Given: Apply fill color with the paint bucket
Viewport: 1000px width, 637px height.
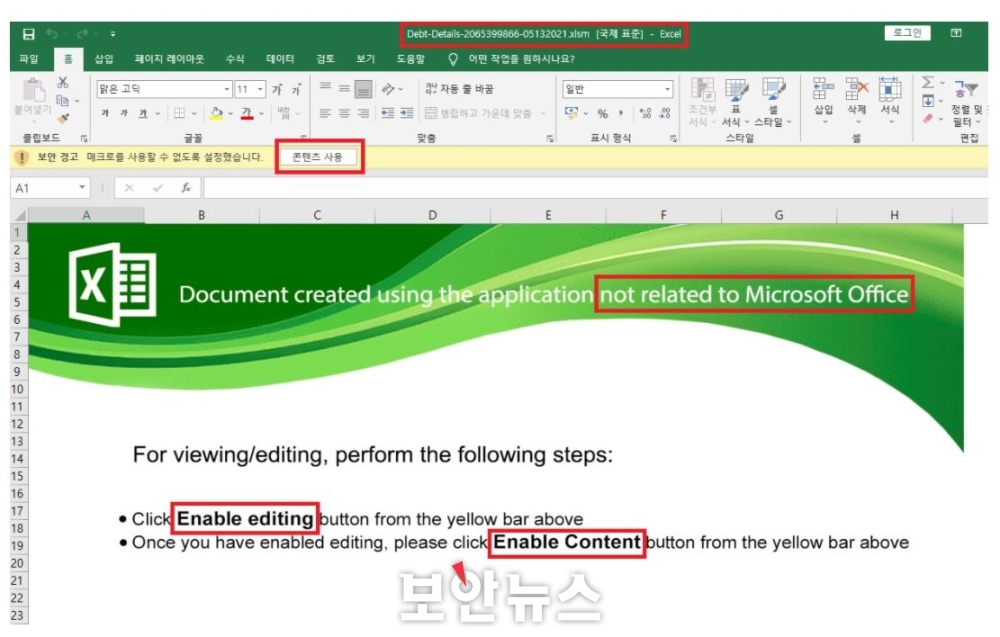Looking at the screenshot, I should click(217, 113).
